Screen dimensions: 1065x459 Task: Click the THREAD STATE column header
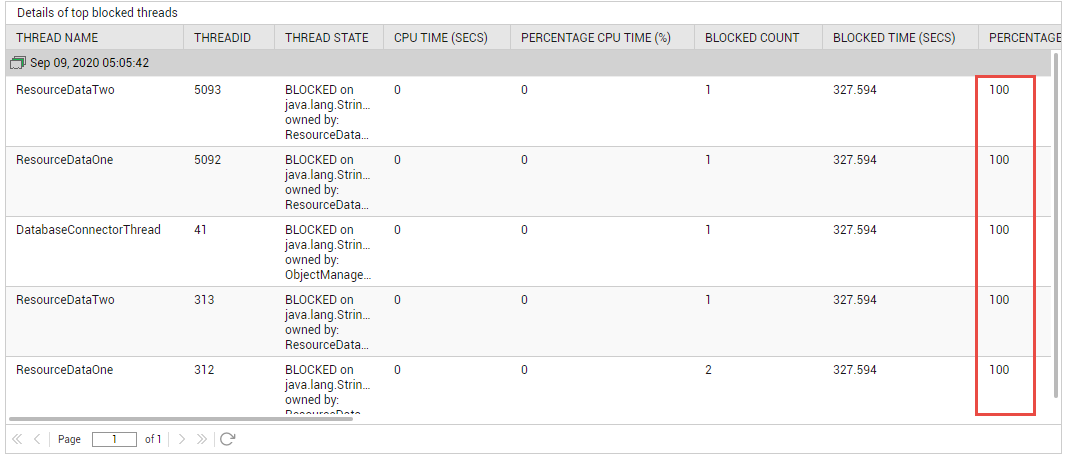(329, 38)
